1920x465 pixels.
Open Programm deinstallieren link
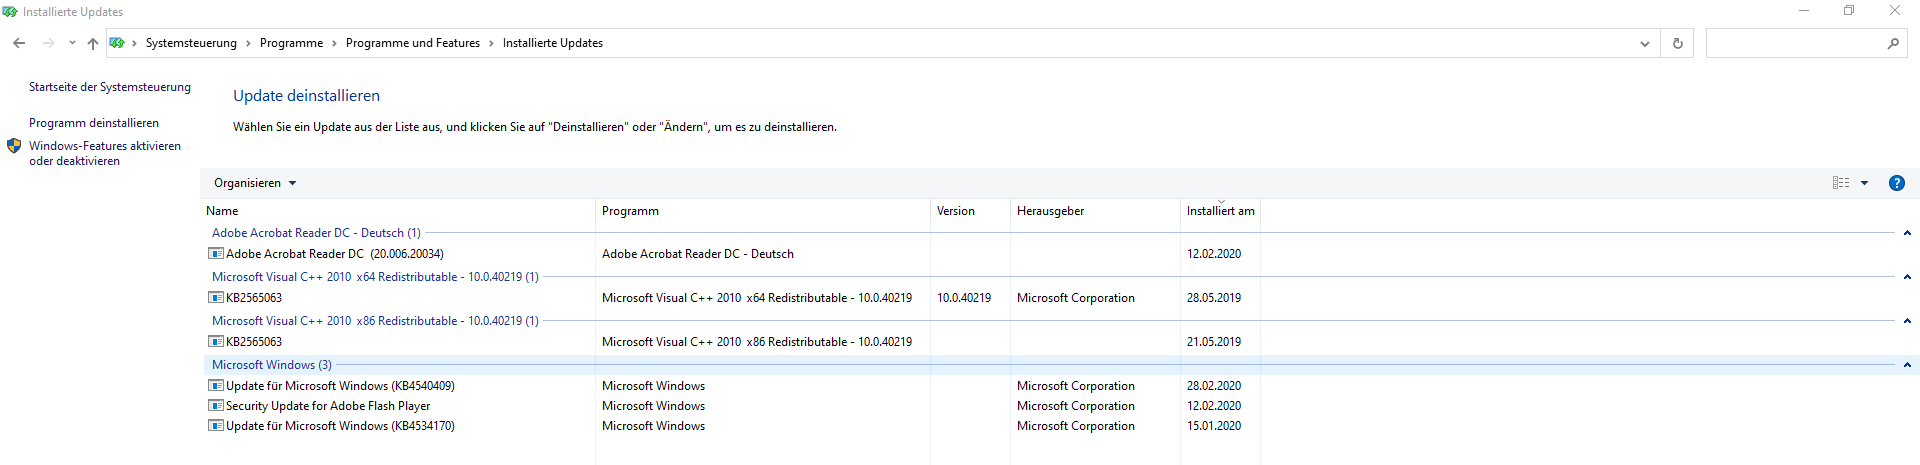click(94, 123)
